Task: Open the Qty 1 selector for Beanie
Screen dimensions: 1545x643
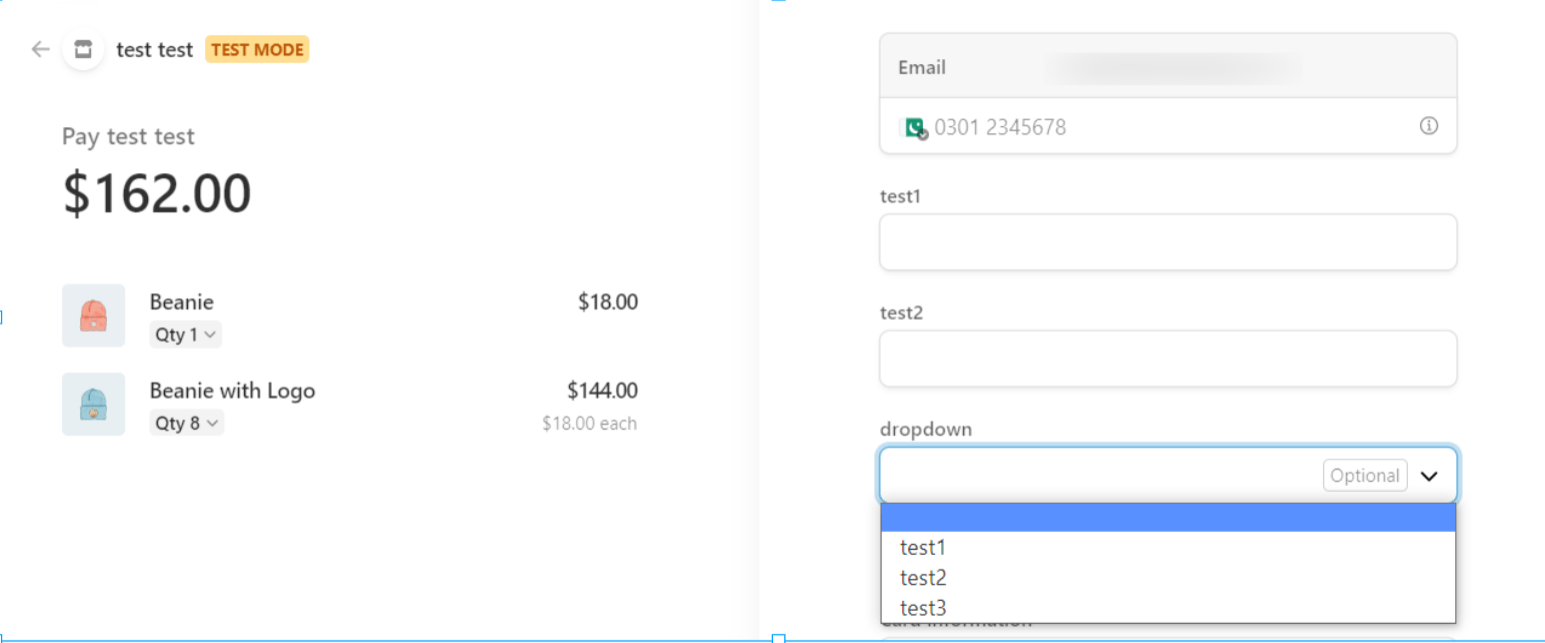Action: tap(185, 335)
